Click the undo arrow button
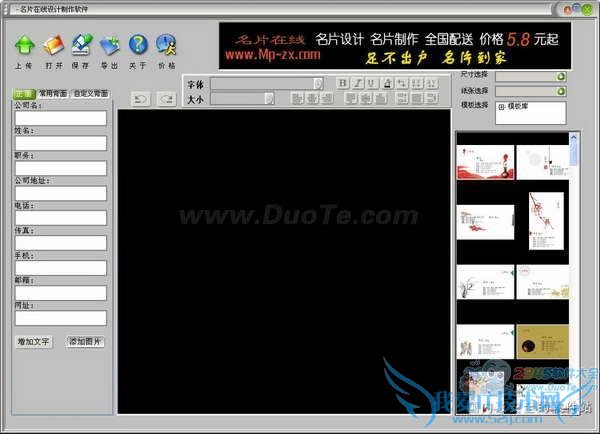The height and width of the screenshot is (434, 600). pyautogui.click(x=140, y=100)
